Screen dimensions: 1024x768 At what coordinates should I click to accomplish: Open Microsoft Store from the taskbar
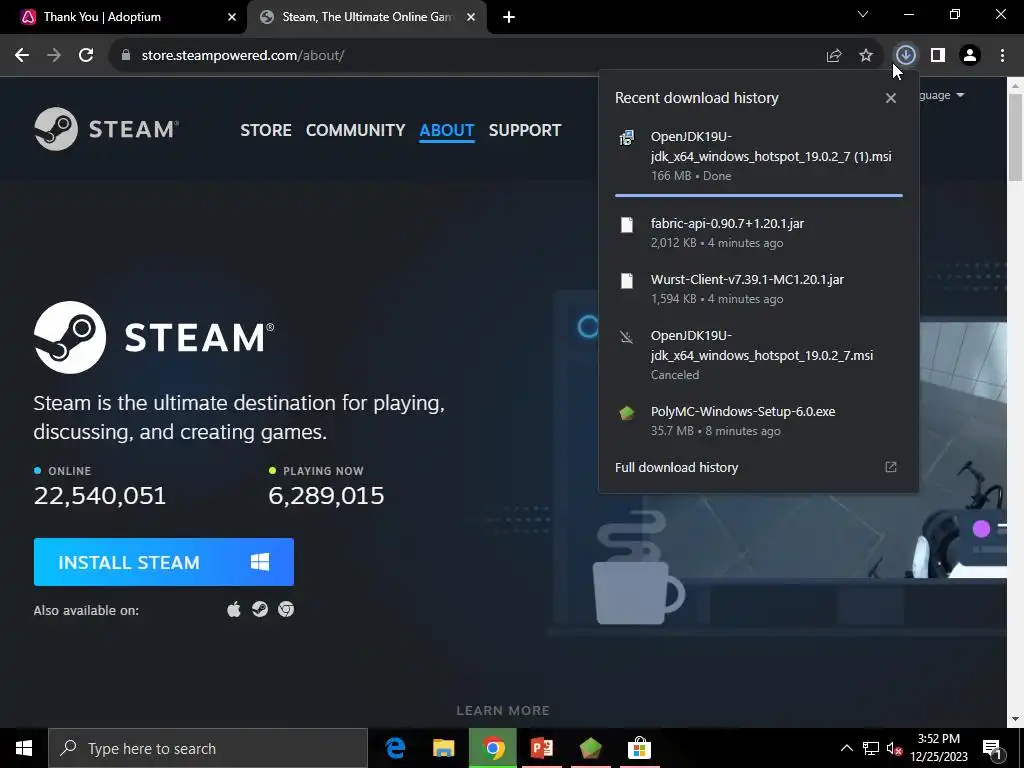point(639,748)
